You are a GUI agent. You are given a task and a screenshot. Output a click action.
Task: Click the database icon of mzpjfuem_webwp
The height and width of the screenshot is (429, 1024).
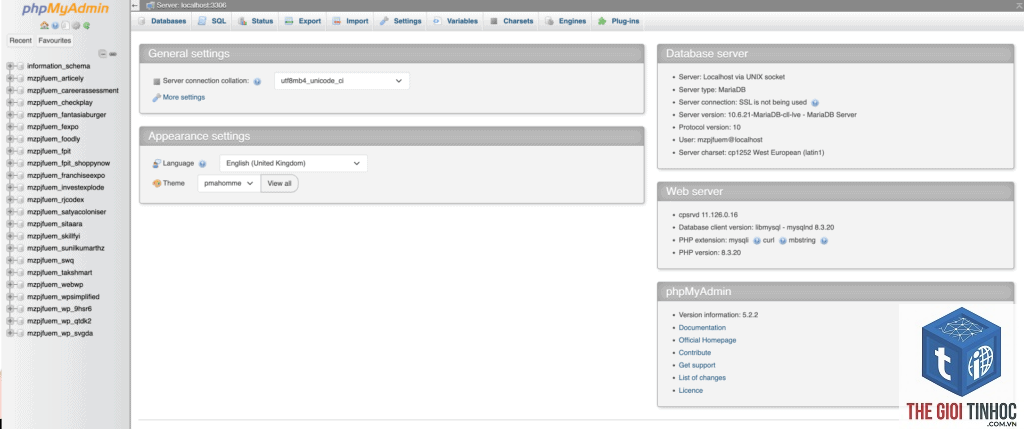[x=20, y=285]
